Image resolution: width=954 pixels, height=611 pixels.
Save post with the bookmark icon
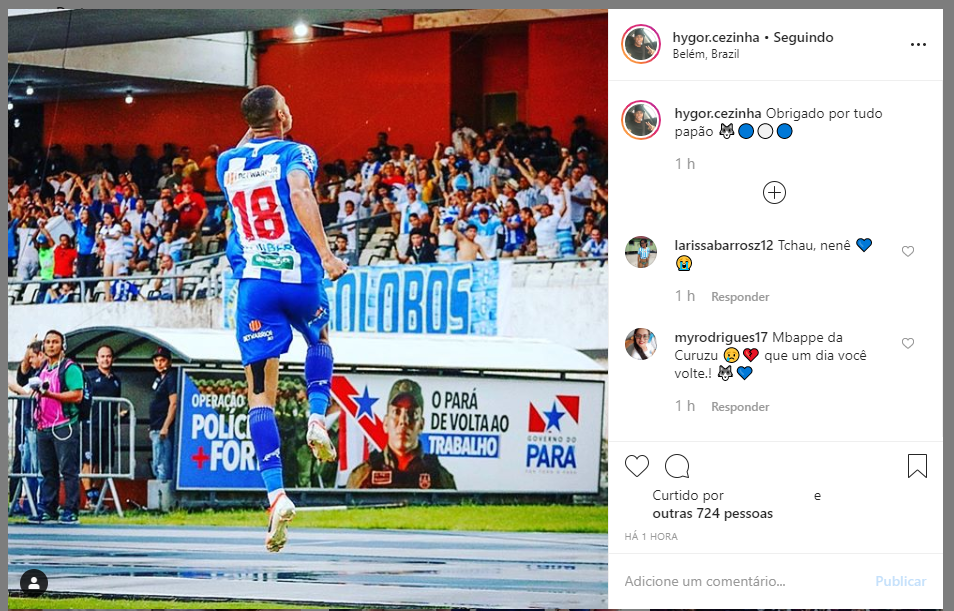click(917, 466)
